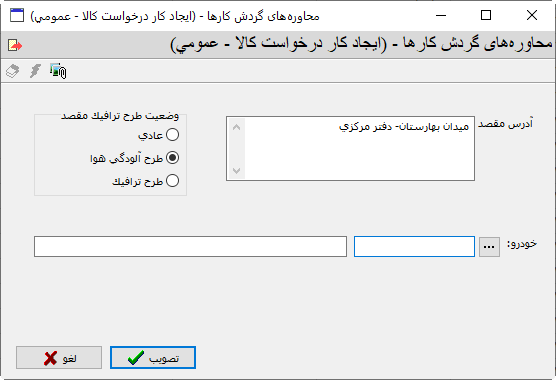Click the eraser icon in the toolbar
The image size is (556, 380).
coord(13,71)
